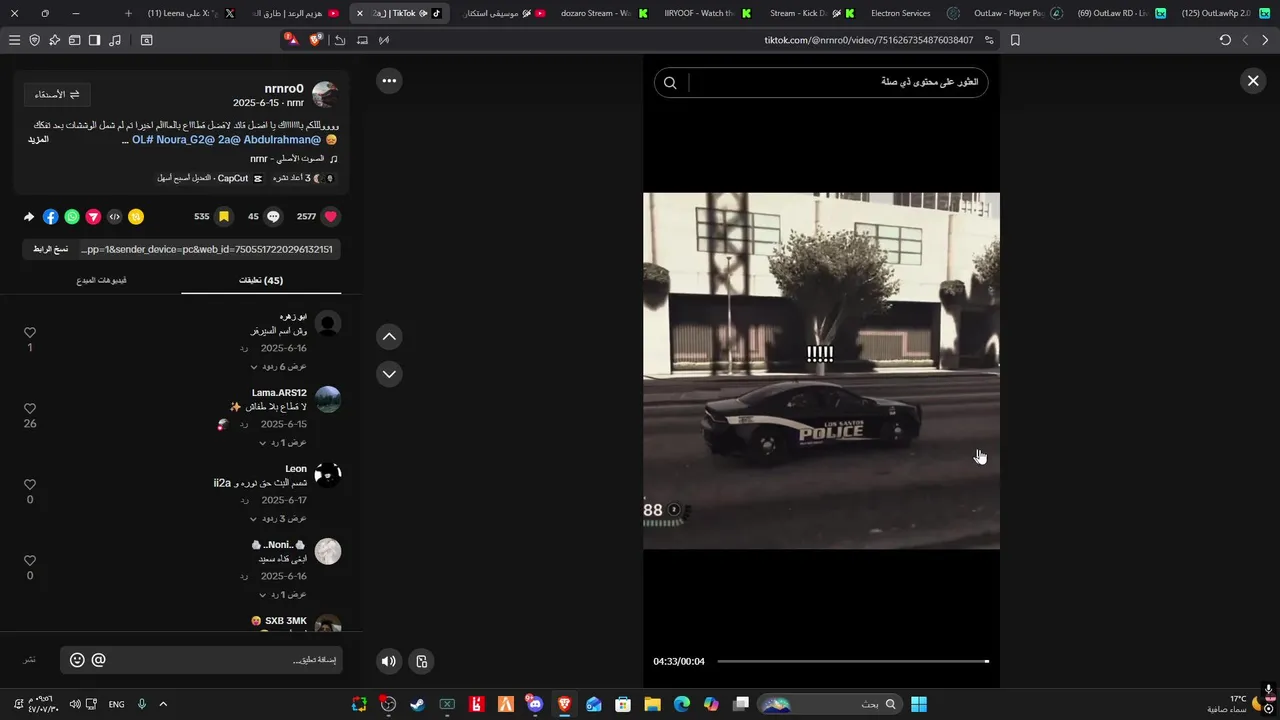Go to the previous video with the up arrow

point(389,337)
